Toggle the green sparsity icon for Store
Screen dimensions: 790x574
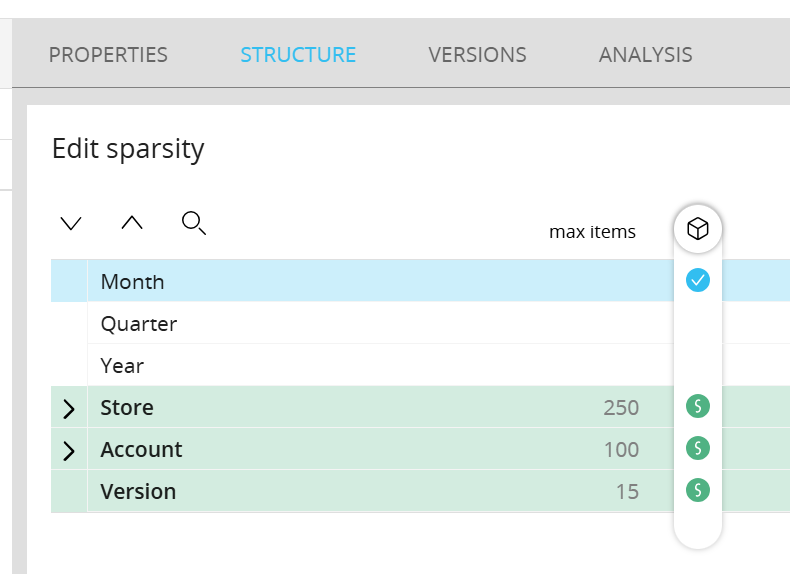tap(698, 406)
